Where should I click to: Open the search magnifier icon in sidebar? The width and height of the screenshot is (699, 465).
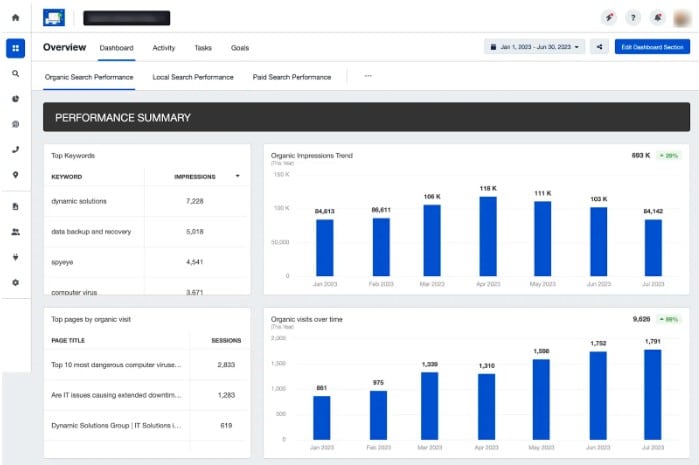coord(15,73)
